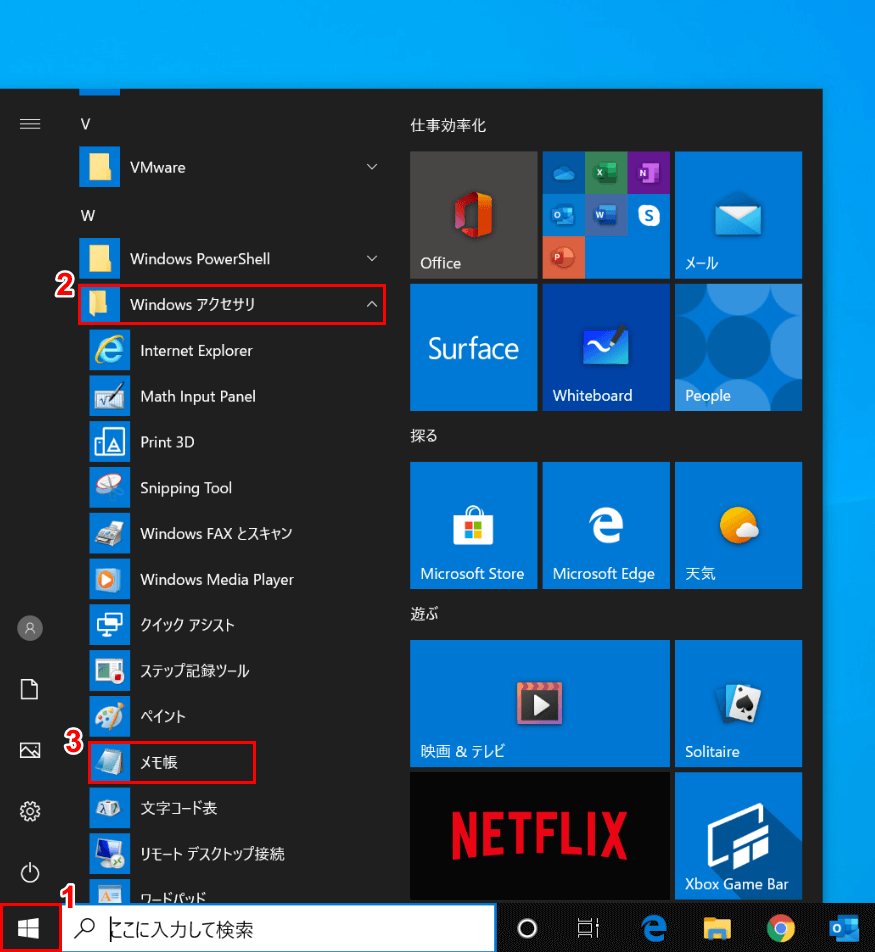Expand Windows PowerShell folder chevron

tap(372, 259)
